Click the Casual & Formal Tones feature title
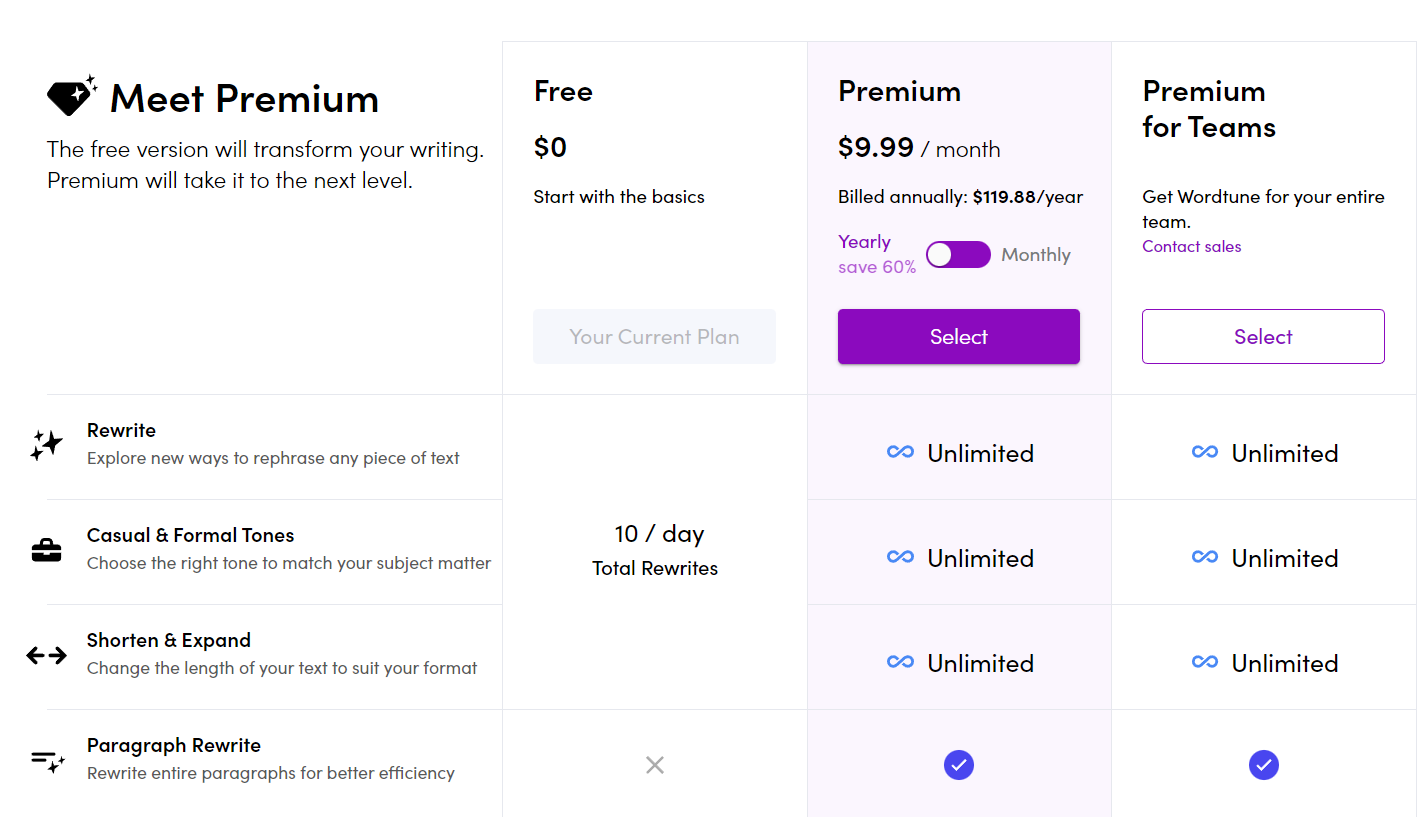The width and height of the screenshot is (1427, 817). 191,535
